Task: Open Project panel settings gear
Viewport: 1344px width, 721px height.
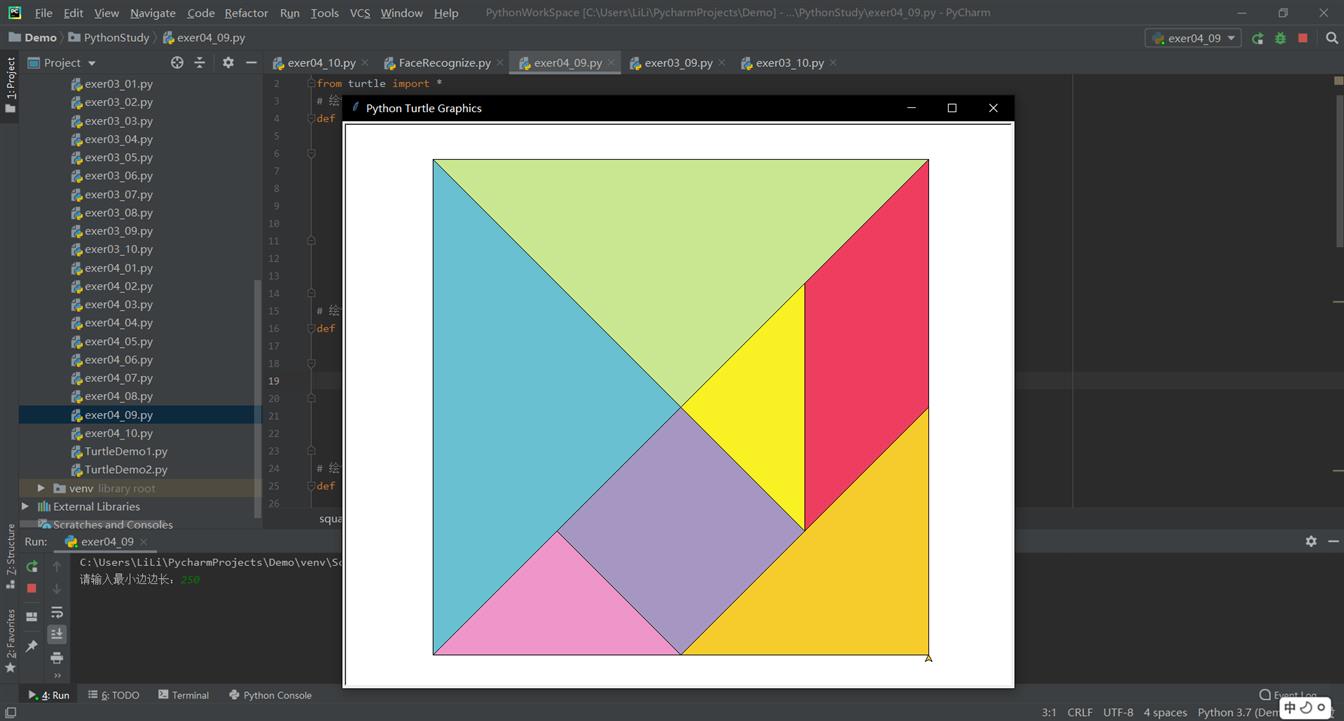Action: coord(228,62)
